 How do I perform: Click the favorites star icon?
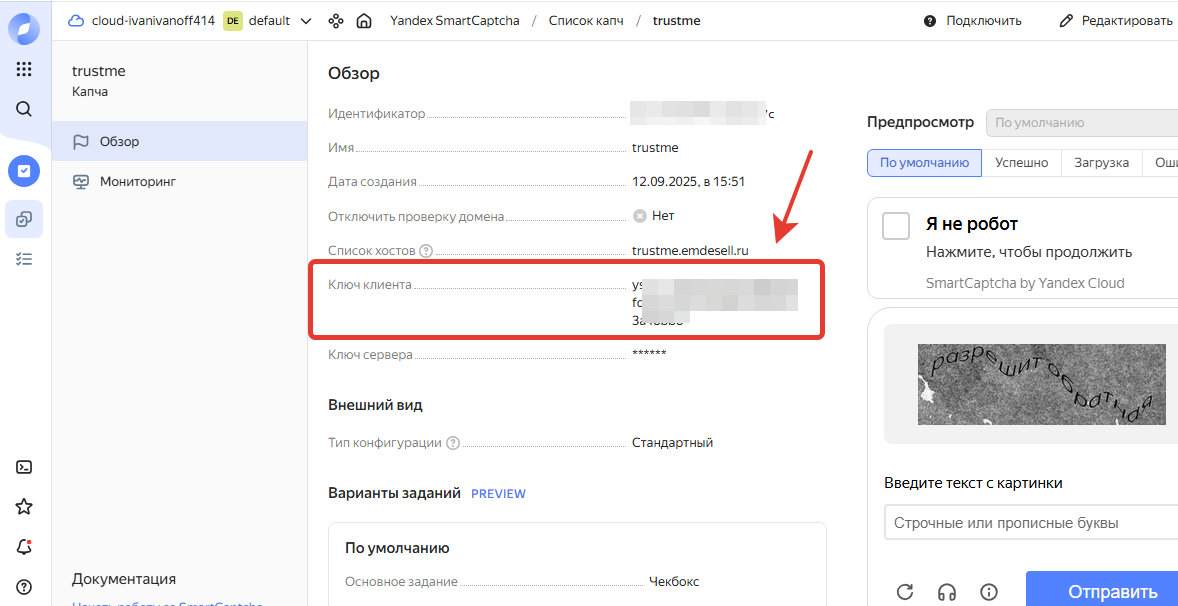click(24, 507)
